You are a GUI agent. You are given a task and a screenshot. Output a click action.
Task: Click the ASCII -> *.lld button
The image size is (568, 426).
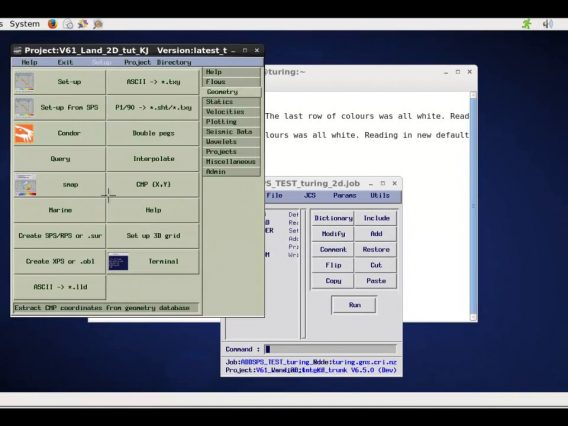point(59,287)
